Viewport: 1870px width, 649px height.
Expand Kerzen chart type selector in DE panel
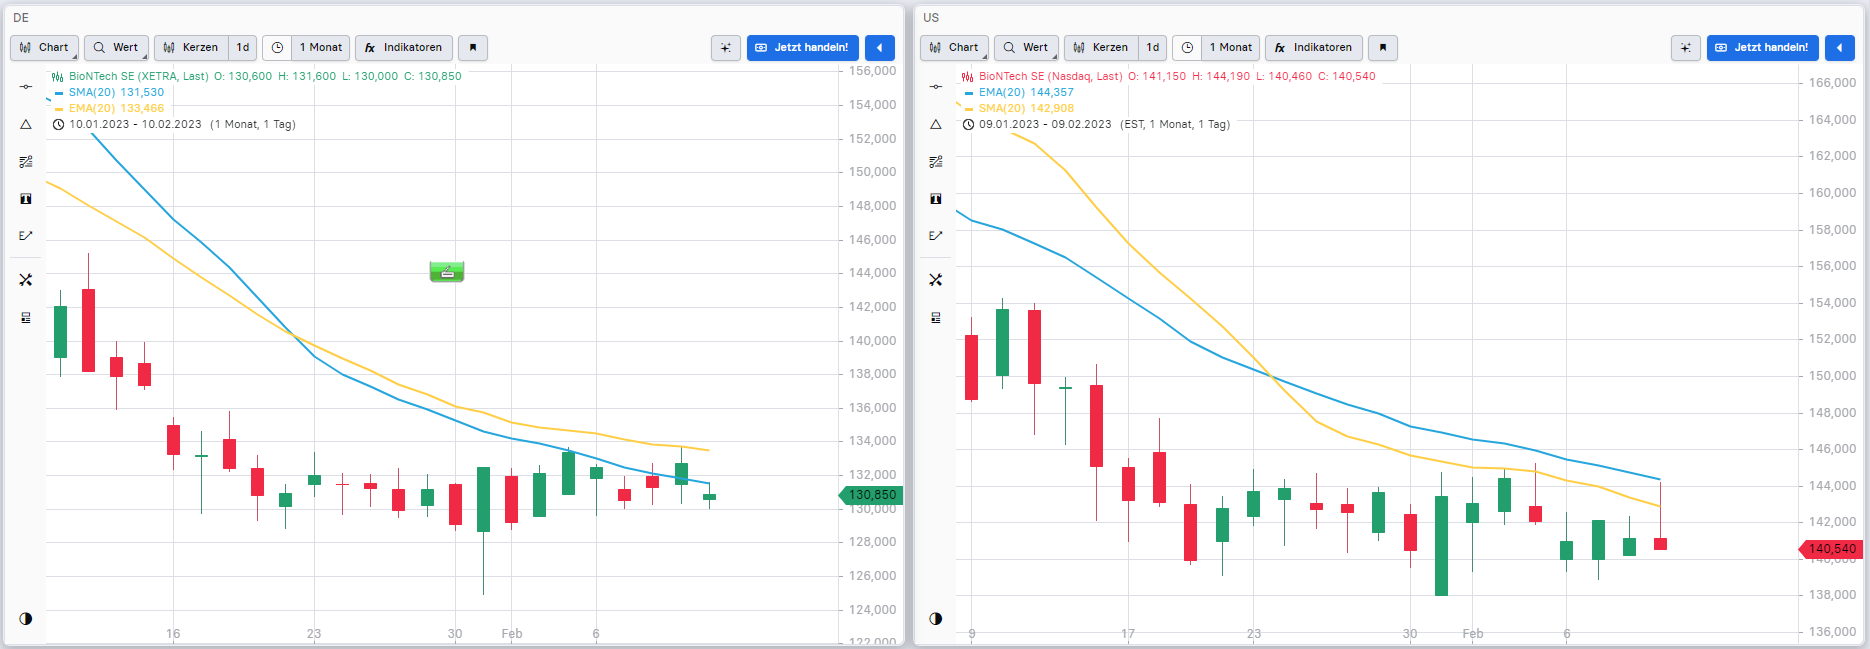pos(191,47)
